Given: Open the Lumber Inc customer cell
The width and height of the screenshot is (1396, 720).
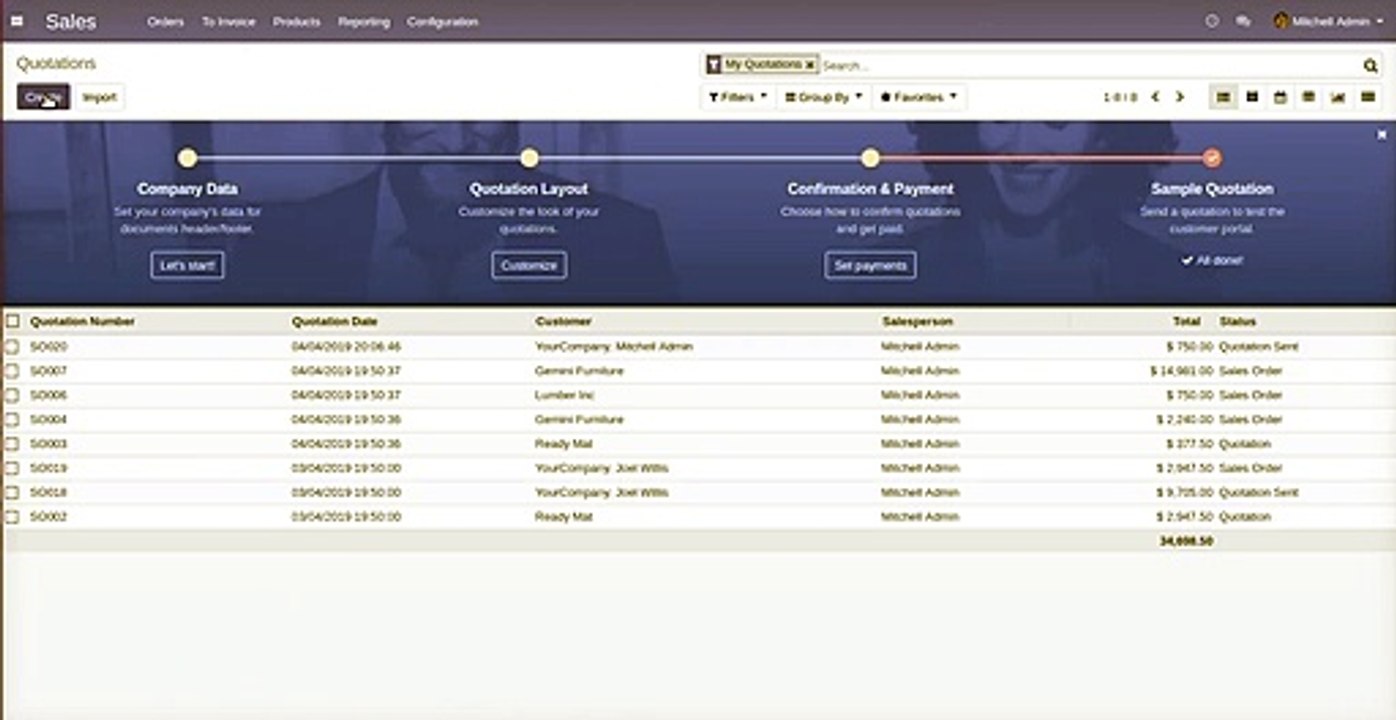Looking at the screenshot, I should 564,395.
